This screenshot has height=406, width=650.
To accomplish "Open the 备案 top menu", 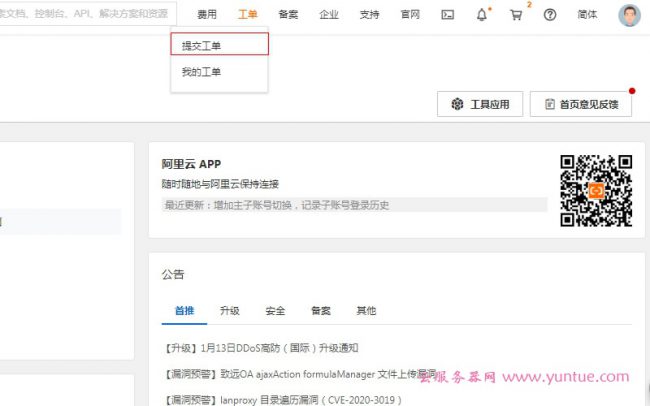I will coord(288,15).
